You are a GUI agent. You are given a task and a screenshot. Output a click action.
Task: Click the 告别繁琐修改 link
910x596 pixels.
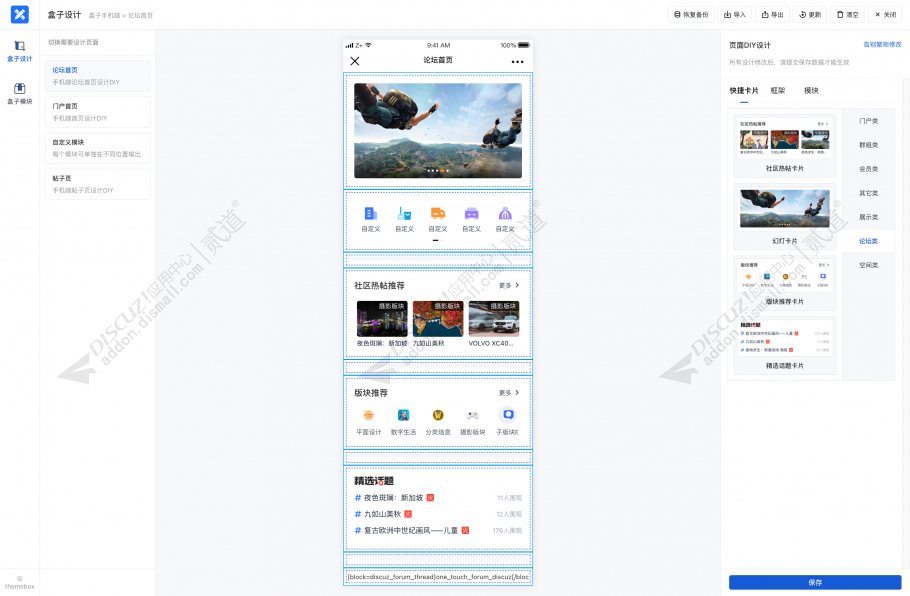tap(882, 45)
